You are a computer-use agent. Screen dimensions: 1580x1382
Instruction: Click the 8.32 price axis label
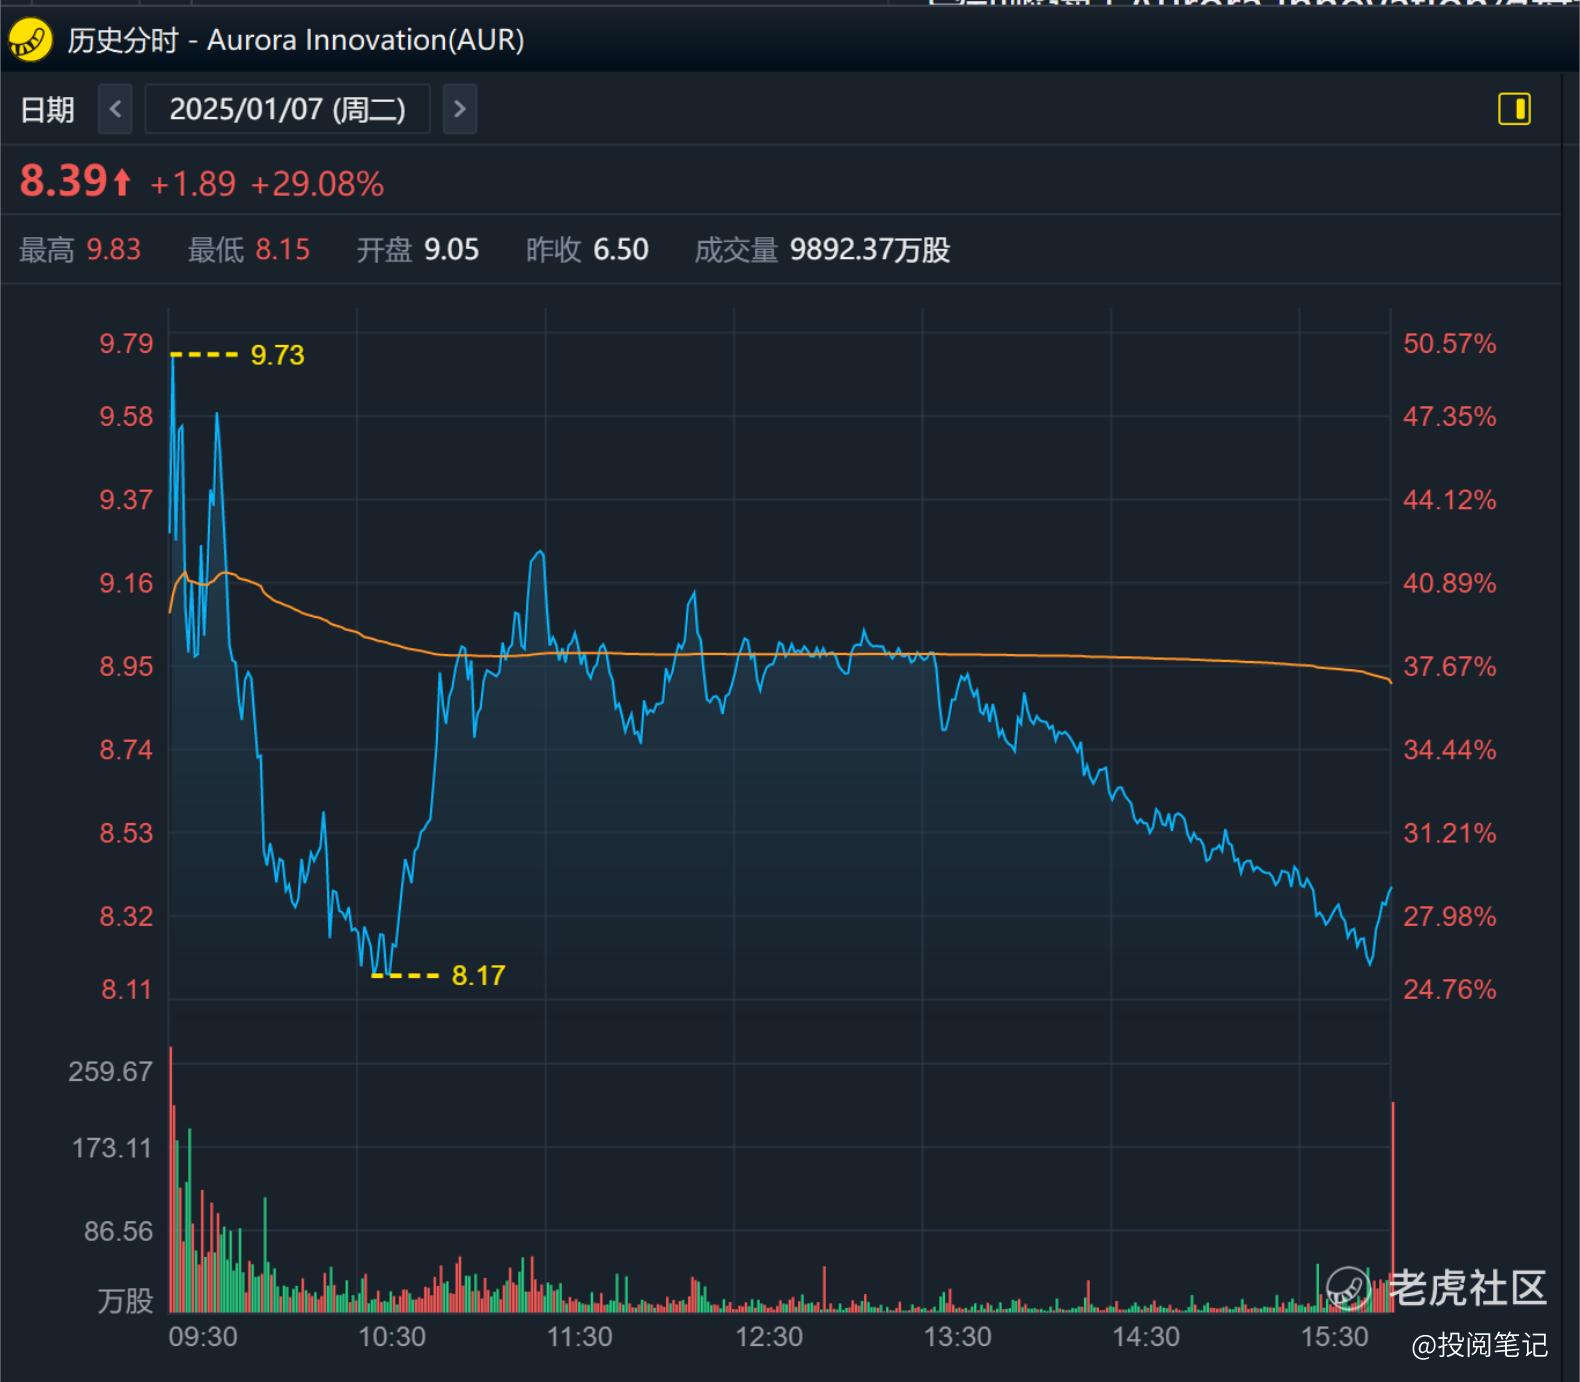coord(126,916)
